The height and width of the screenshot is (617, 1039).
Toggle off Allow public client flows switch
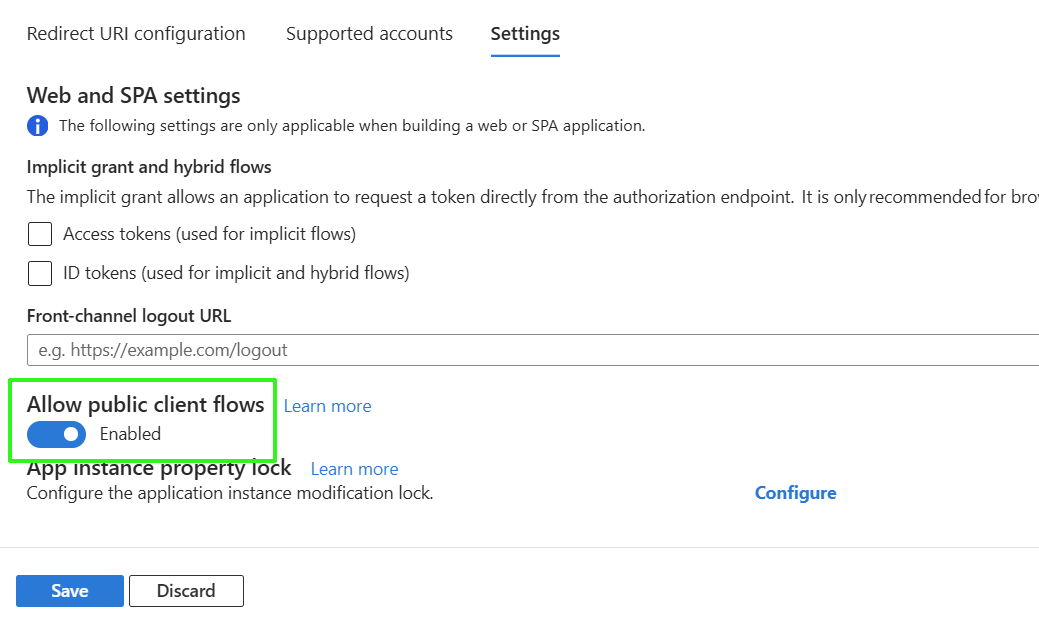click(57, 434)
